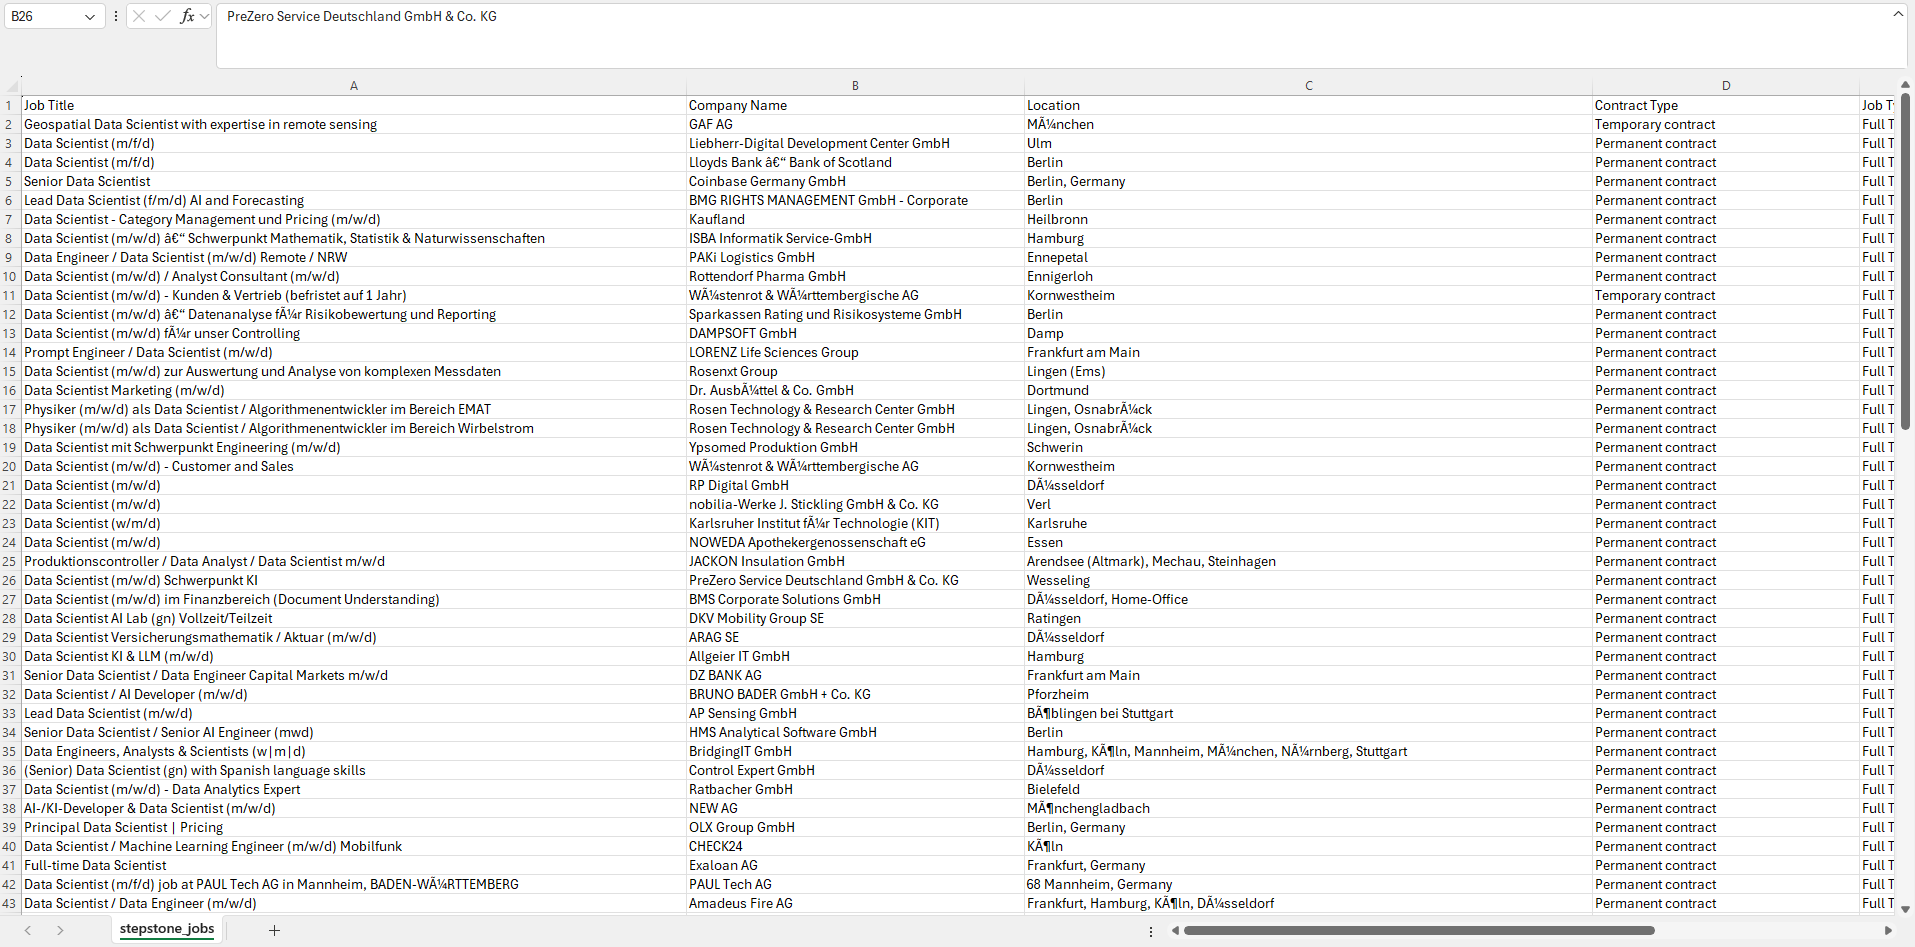
Task: Select Temporary contract cell in row 11
Action: pyautogui.click(x=1726, y=295)
